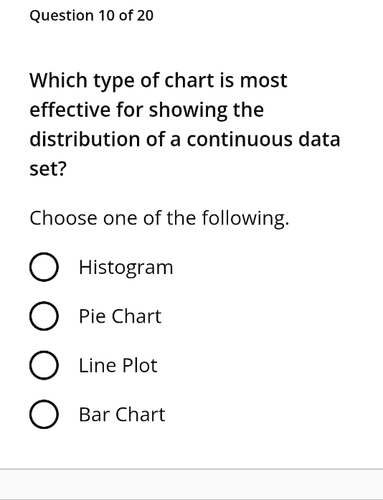Click the gray footer bar at bottom
The height and width of the screenshot is (500, 383).
pos(191,485)
